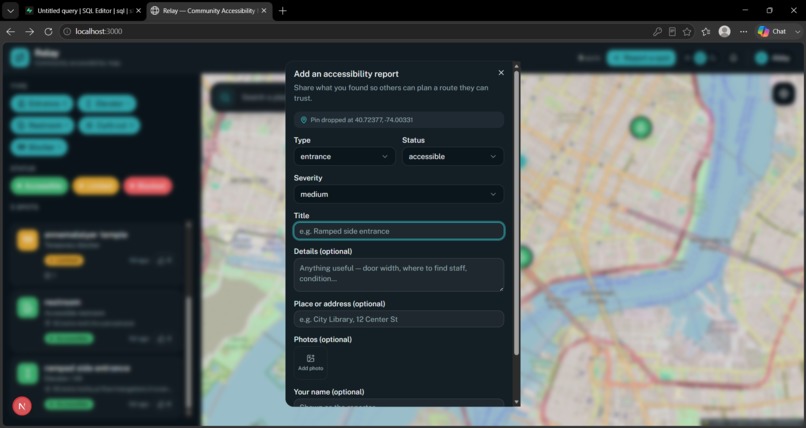Select the Relay Community Accessibility tab
This screenshot has height=428, width=806.
(209, 11)
